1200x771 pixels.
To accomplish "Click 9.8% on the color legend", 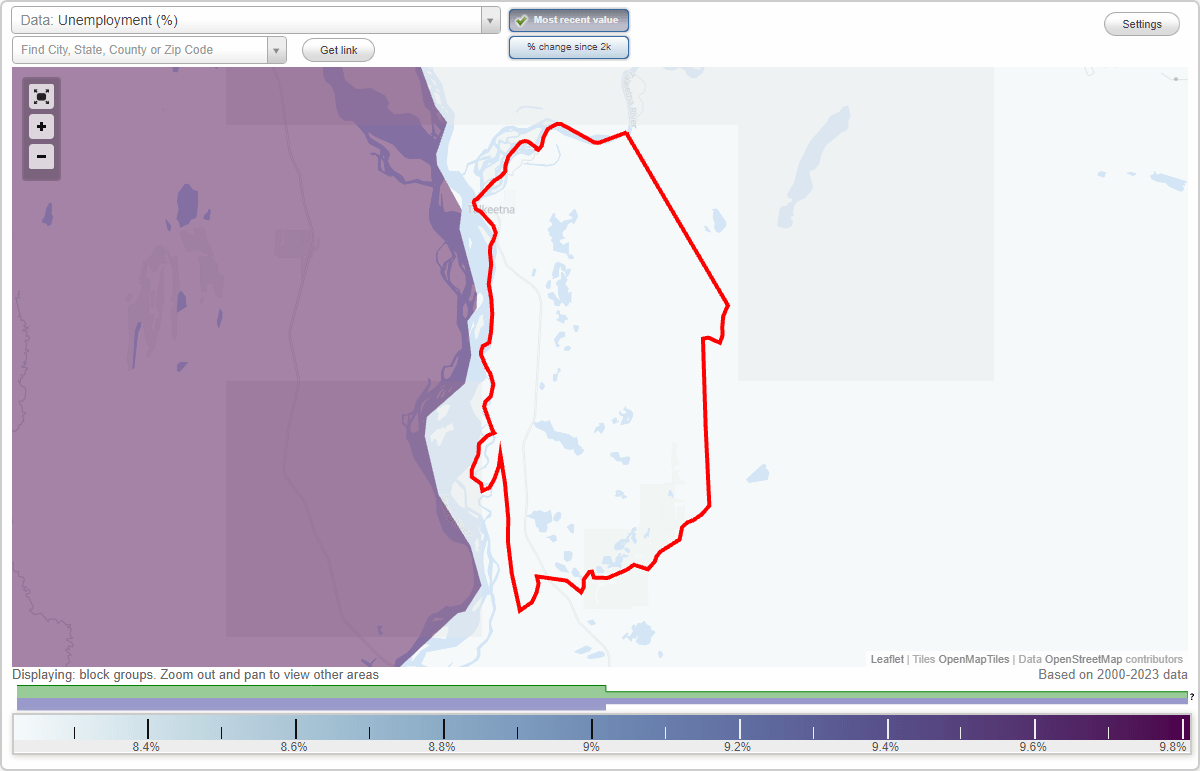I will pyautogui.click(x=1173, y=746).
